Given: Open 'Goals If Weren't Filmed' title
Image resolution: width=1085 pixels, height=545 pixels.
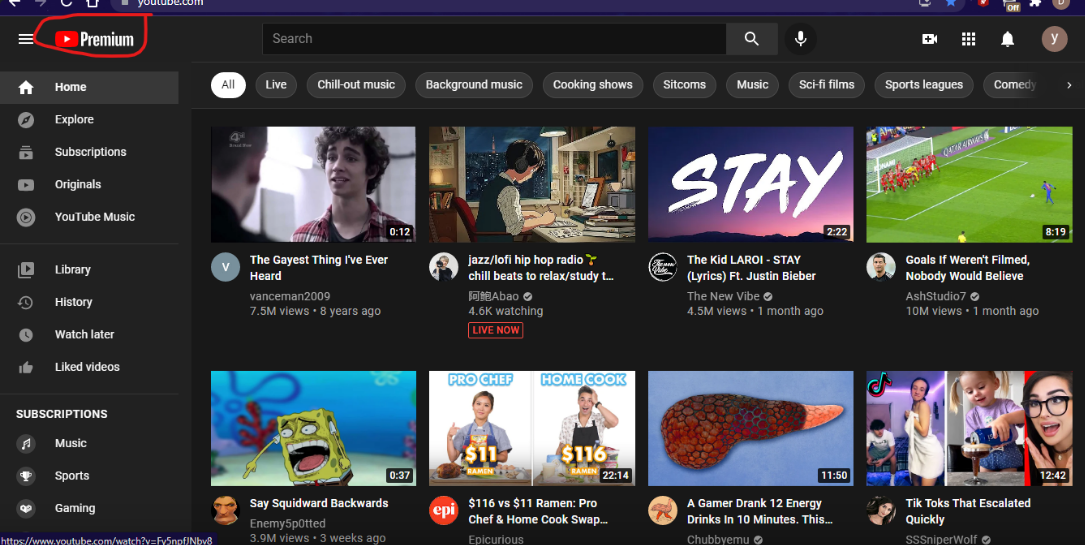Looking at the screenshot, I should click(x=967, y=268).
